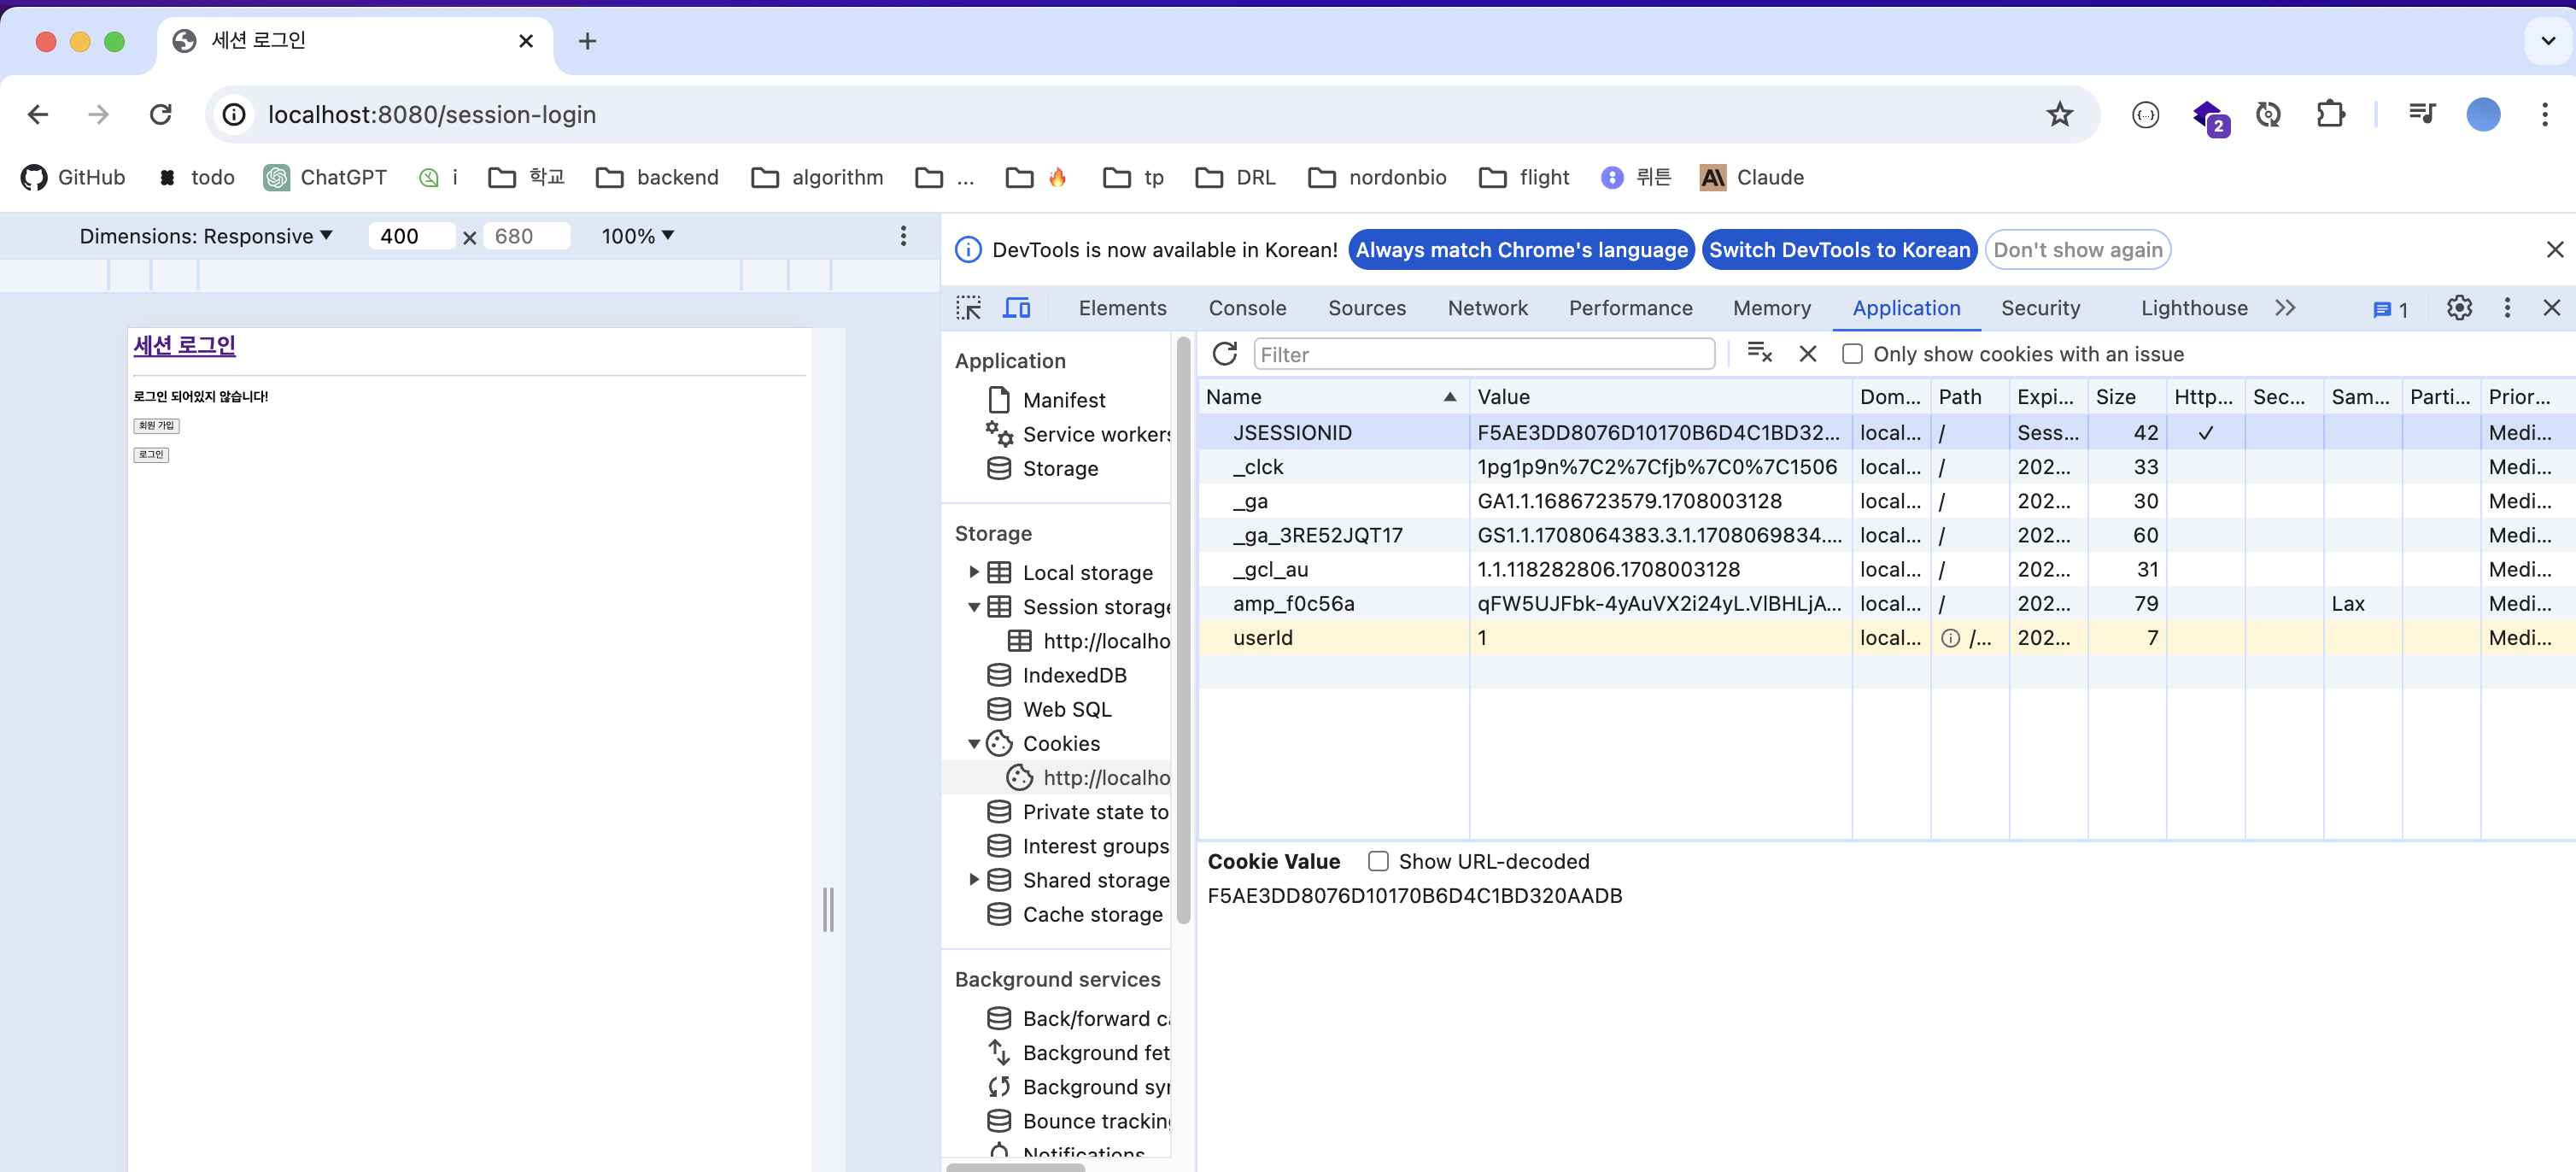Toggle the device toolbar icon

click(x=1016, y=308)
